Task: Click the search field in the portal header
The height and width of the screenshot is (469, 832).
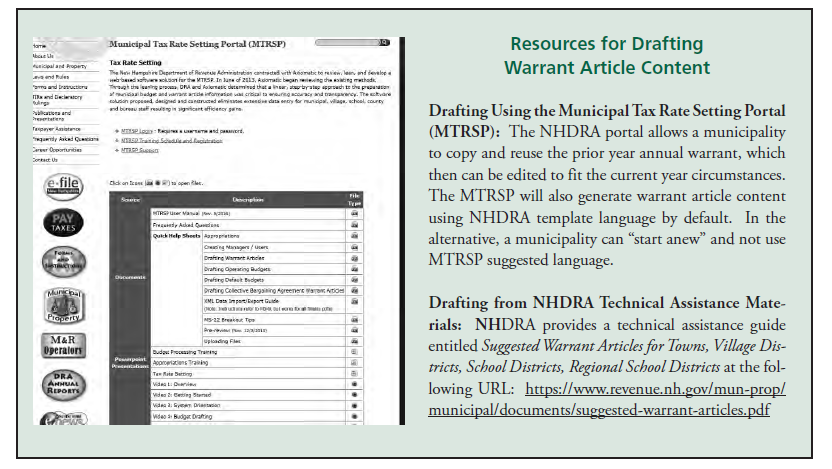Action: (x=346, y=42)
